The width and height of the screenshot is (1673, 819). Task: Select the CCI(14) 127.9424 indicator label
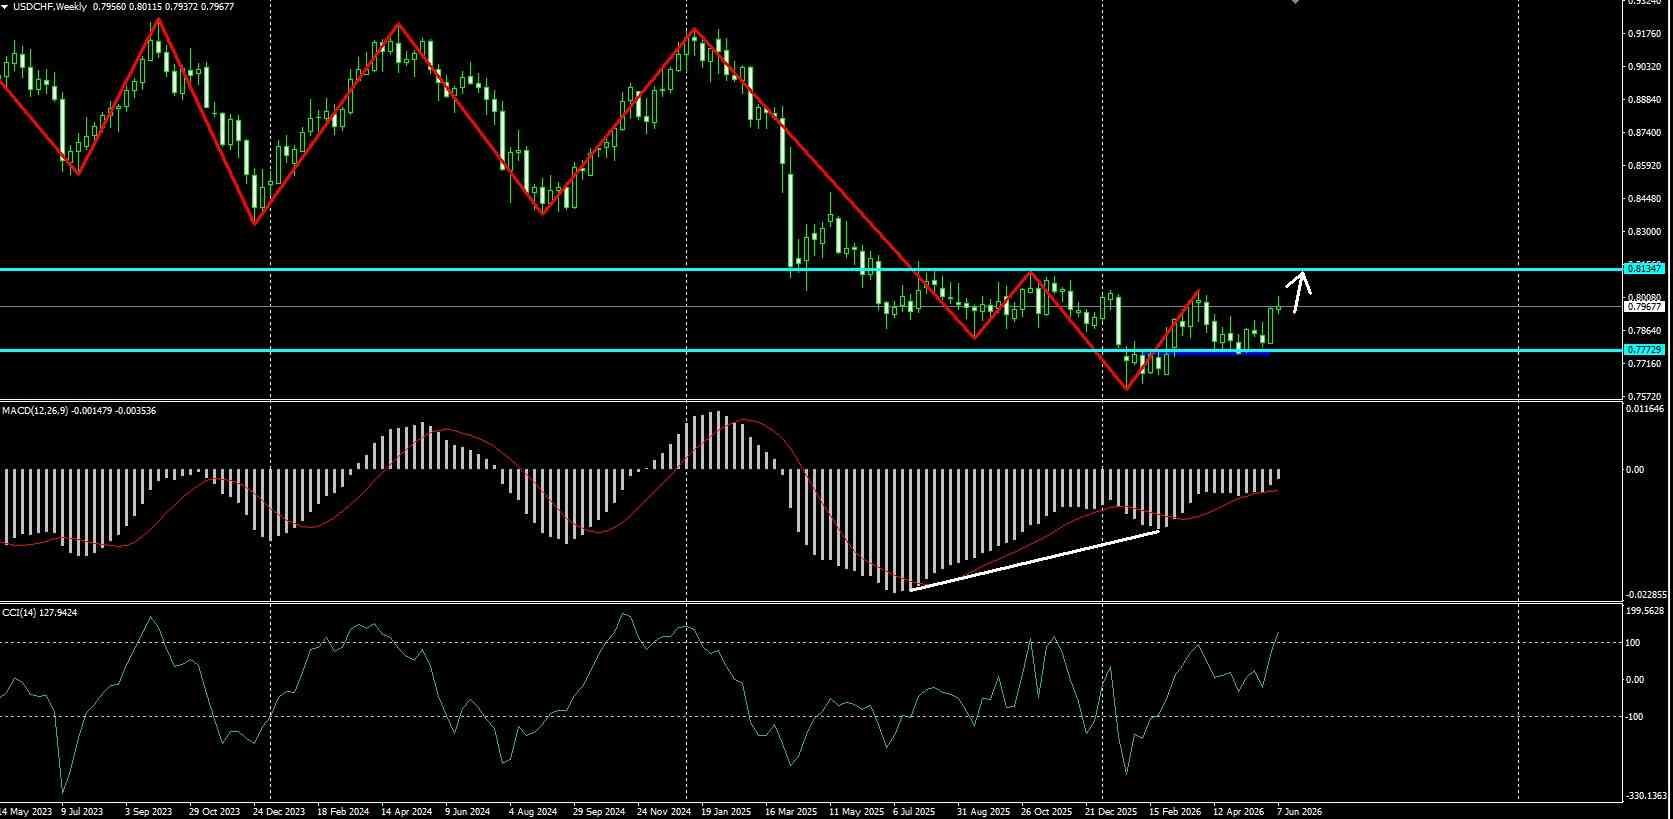click(40, 612)
